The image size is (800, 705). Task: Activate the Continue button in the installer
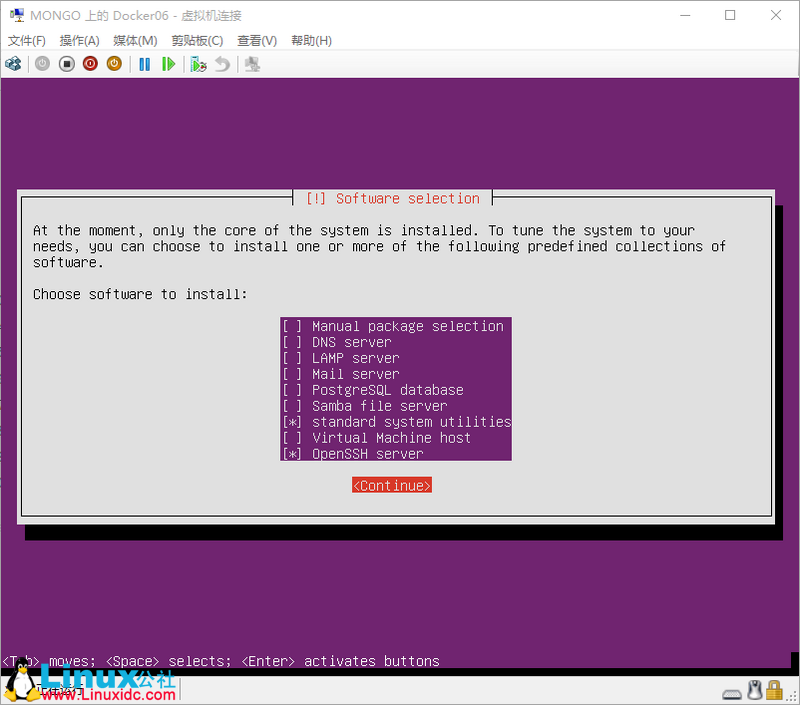pyautogui.click(x=391, y=485)
